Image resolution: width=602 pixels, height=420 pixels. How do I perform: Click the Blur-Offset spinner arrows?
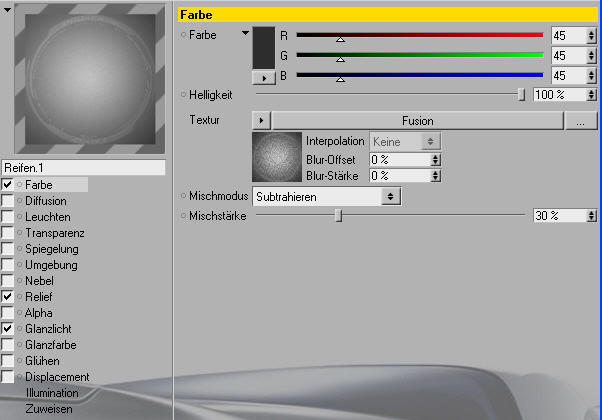(435, 160)
